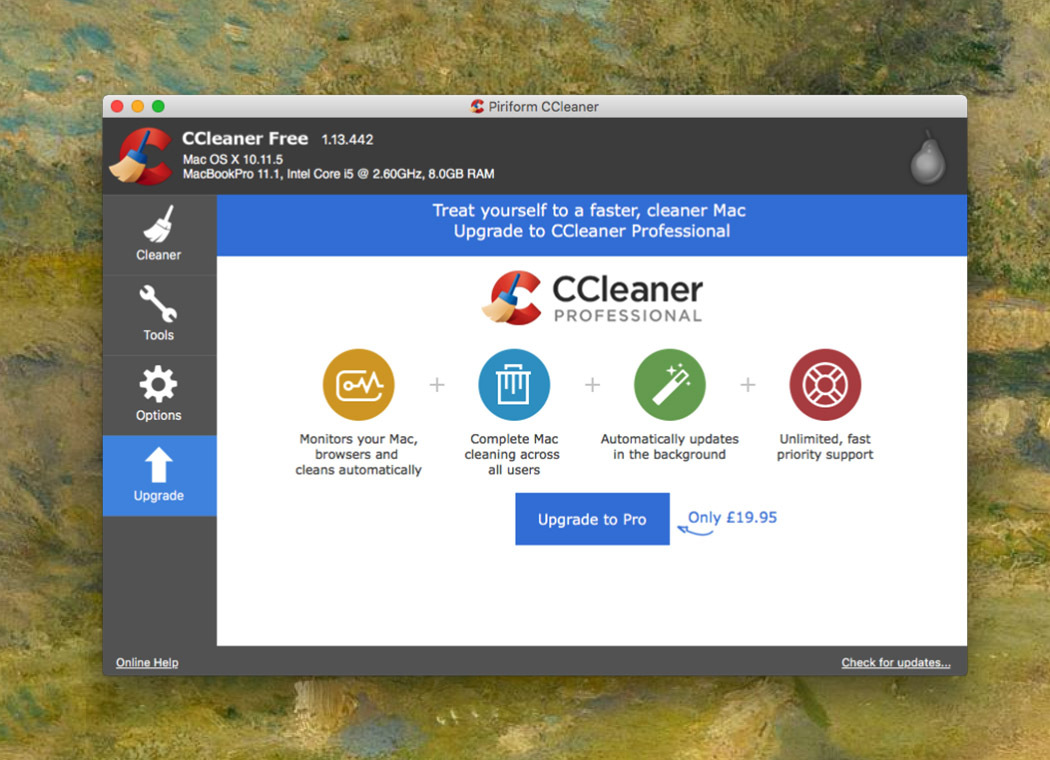Click the blue trash-can cleaning feature icon

pos(514,384)
